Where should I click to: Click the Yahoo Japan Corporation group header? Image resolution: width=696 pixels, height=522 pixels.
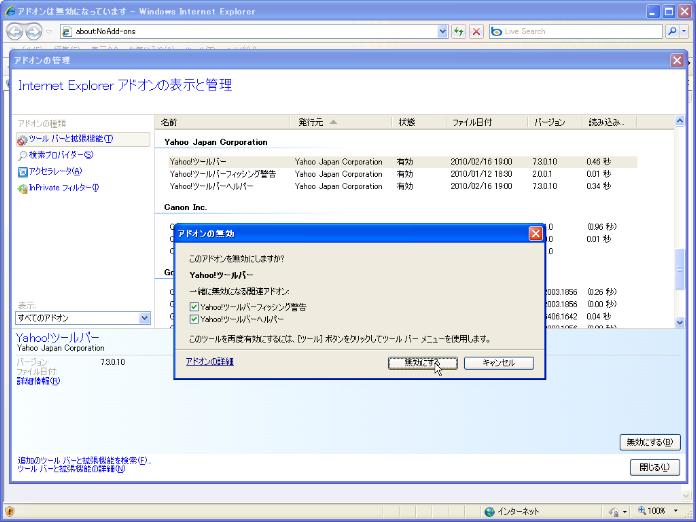[216, 142]
